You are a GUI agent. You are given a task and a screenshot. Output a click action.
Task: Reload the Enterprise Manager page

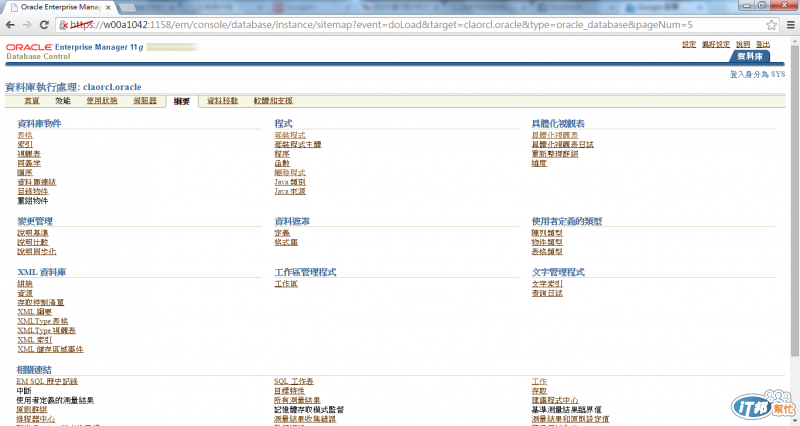pyautogui.click(x=44, y=24)
